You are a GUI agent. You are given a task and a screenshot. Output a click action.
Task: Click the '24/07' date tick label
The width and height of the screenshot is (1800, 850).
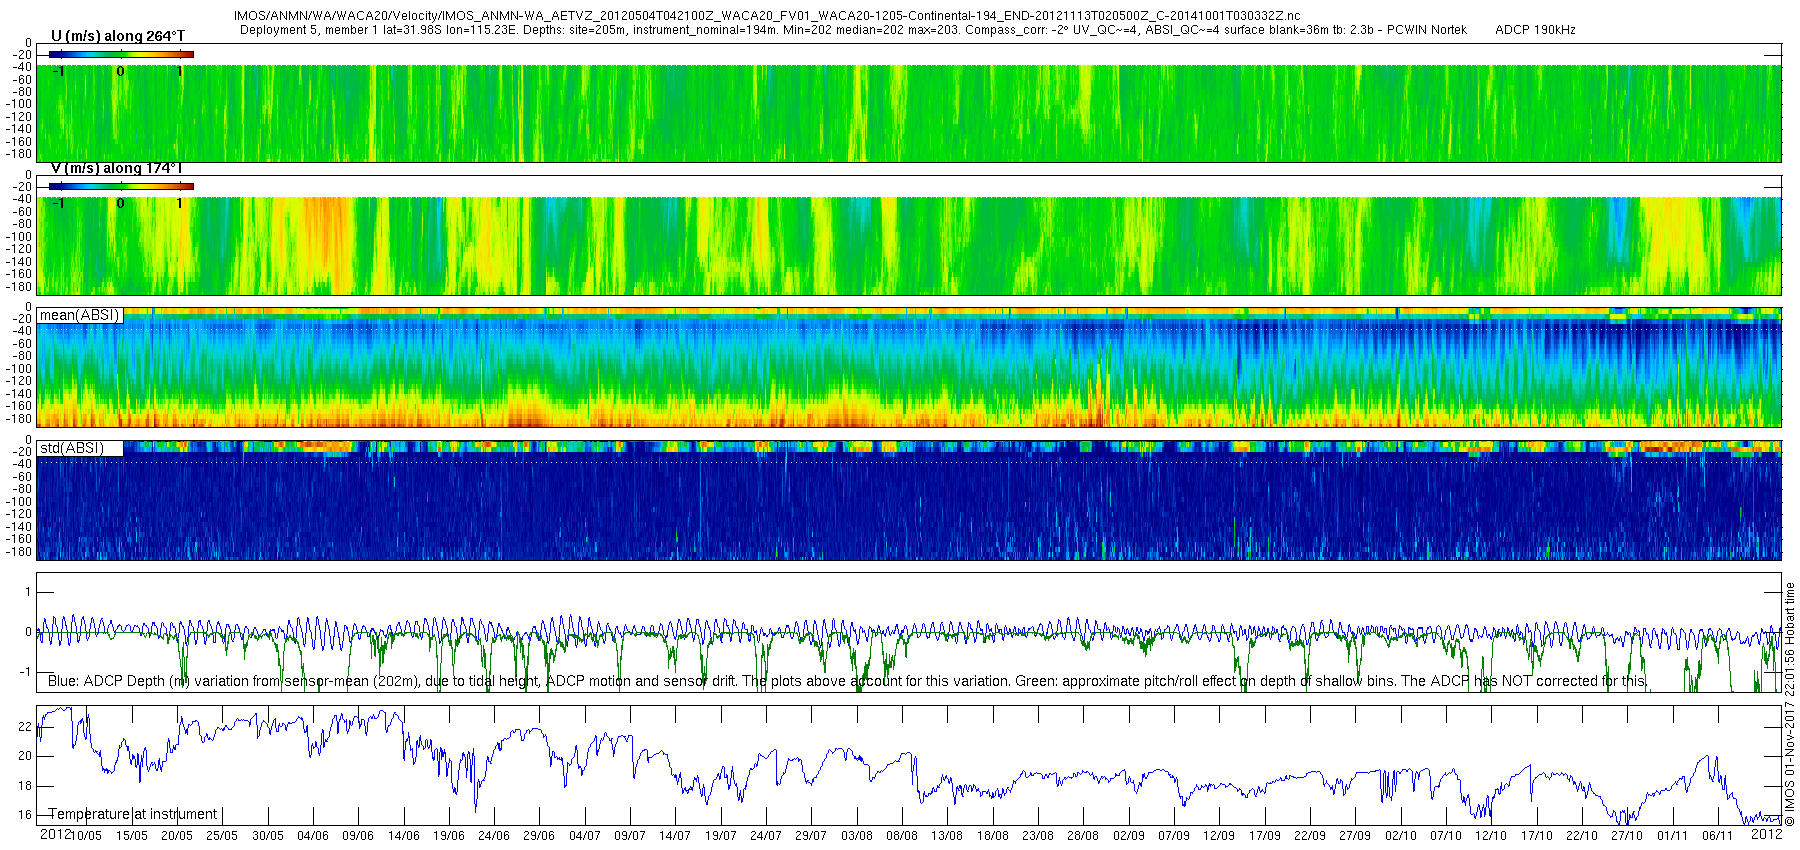[766, 836]
